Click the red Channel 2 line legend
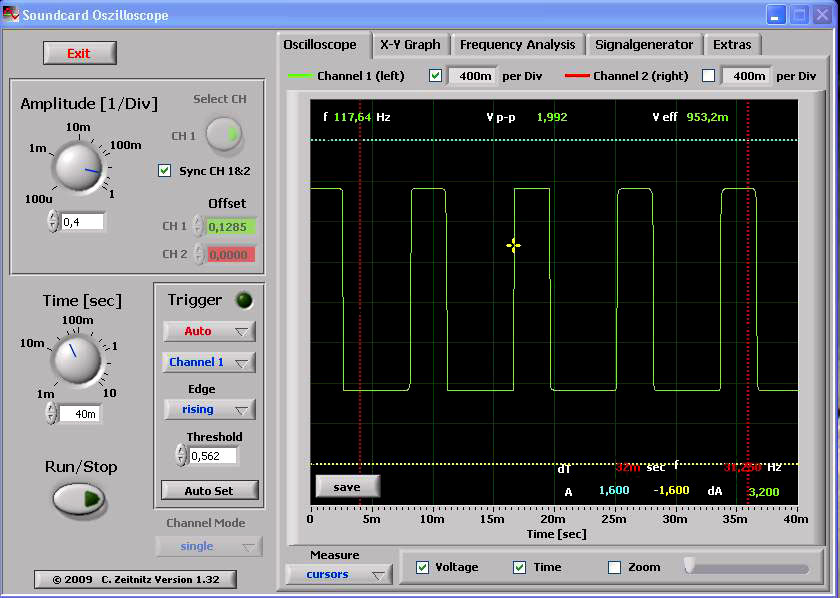Screen dimensions: 840x598 click(577, 76)
